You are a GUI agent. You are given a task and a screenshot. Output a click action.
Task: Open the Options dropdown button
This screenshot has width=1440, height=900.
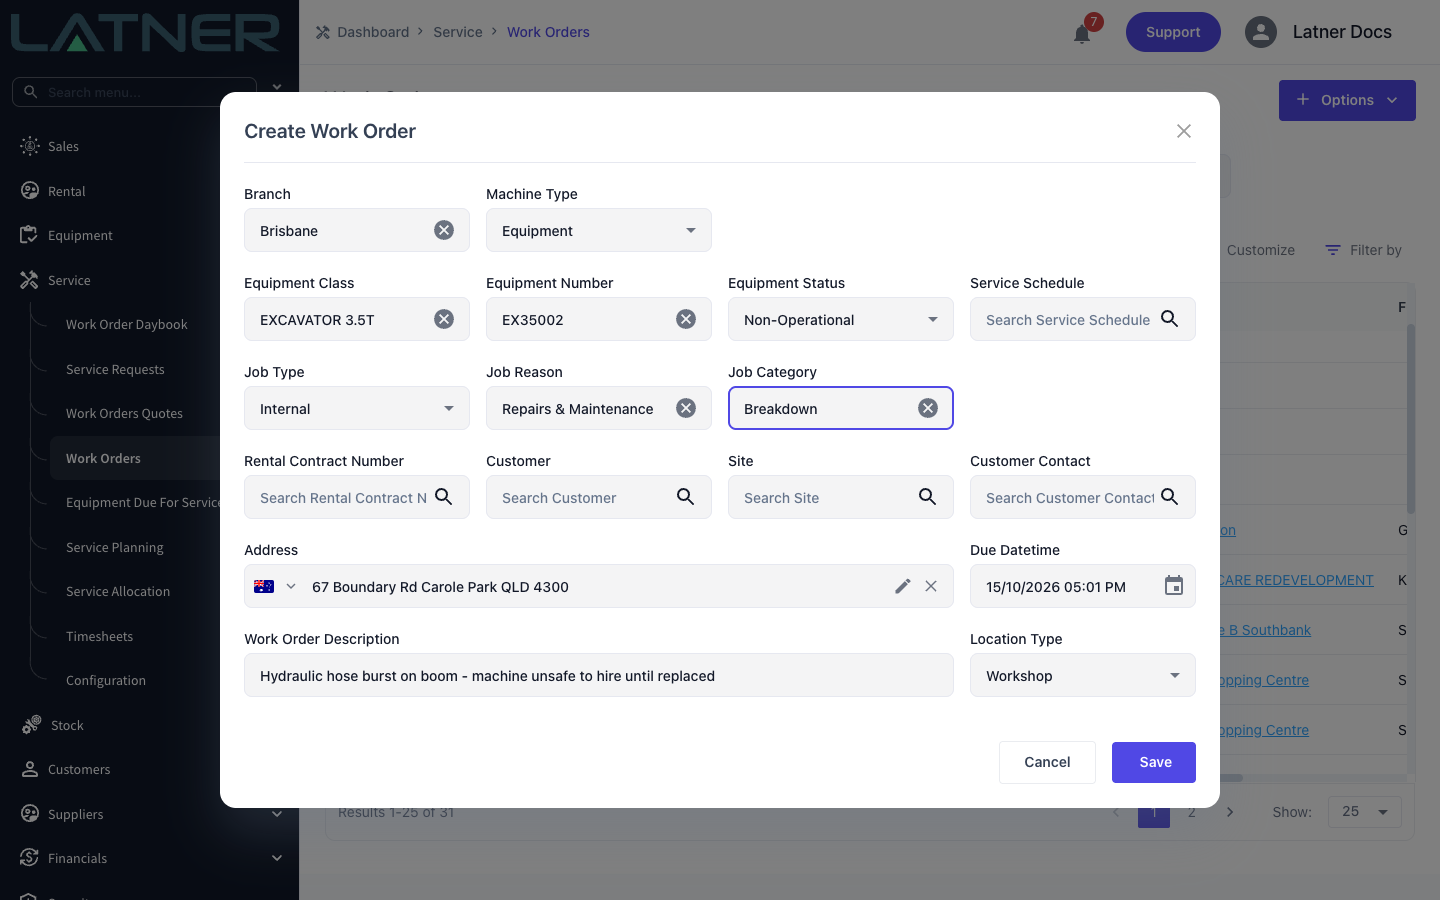pos(1347,100)
